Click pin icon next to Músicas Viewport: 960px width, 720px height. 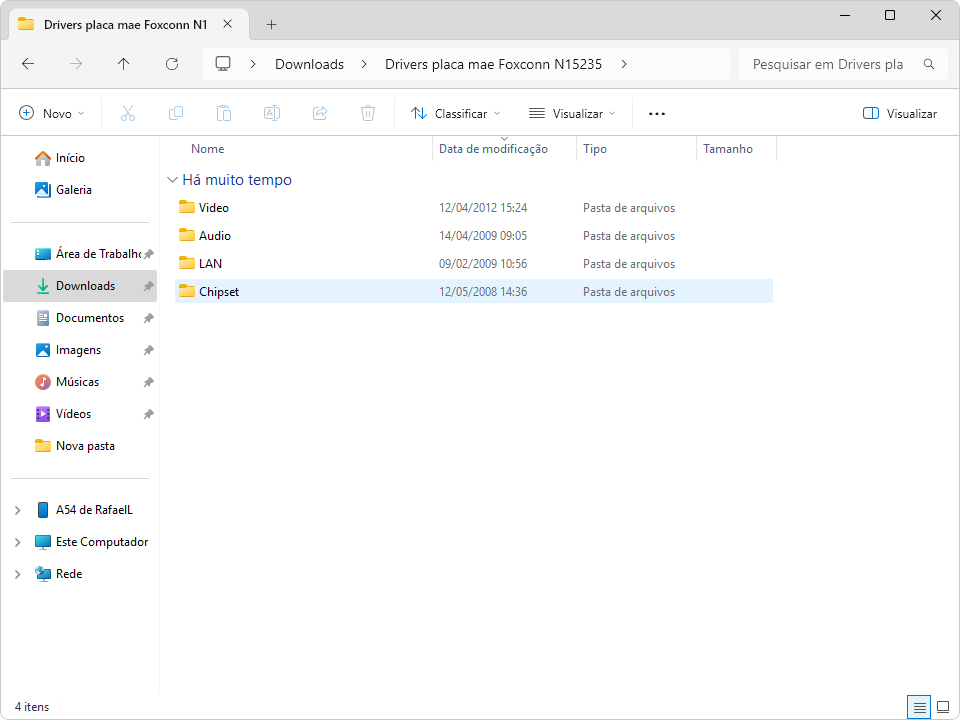tap(149, 381)
